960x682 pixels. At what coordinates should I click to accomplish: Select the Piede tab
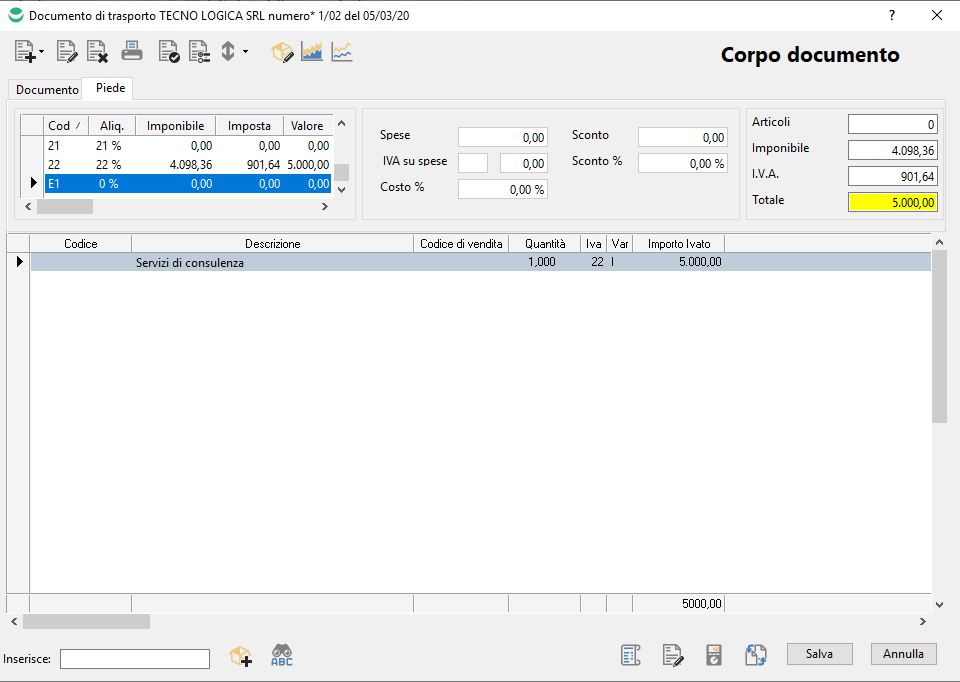click(110, 89)
